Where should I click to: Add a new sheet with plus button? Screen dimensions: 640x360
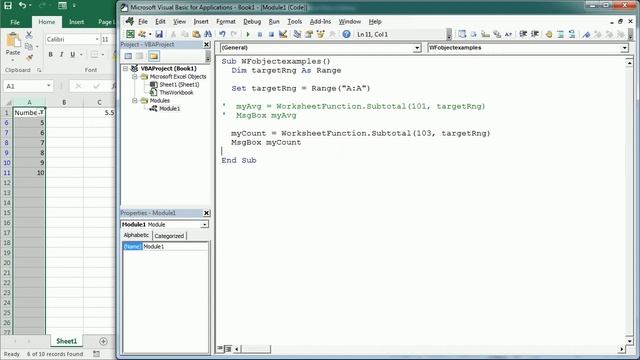103,341
